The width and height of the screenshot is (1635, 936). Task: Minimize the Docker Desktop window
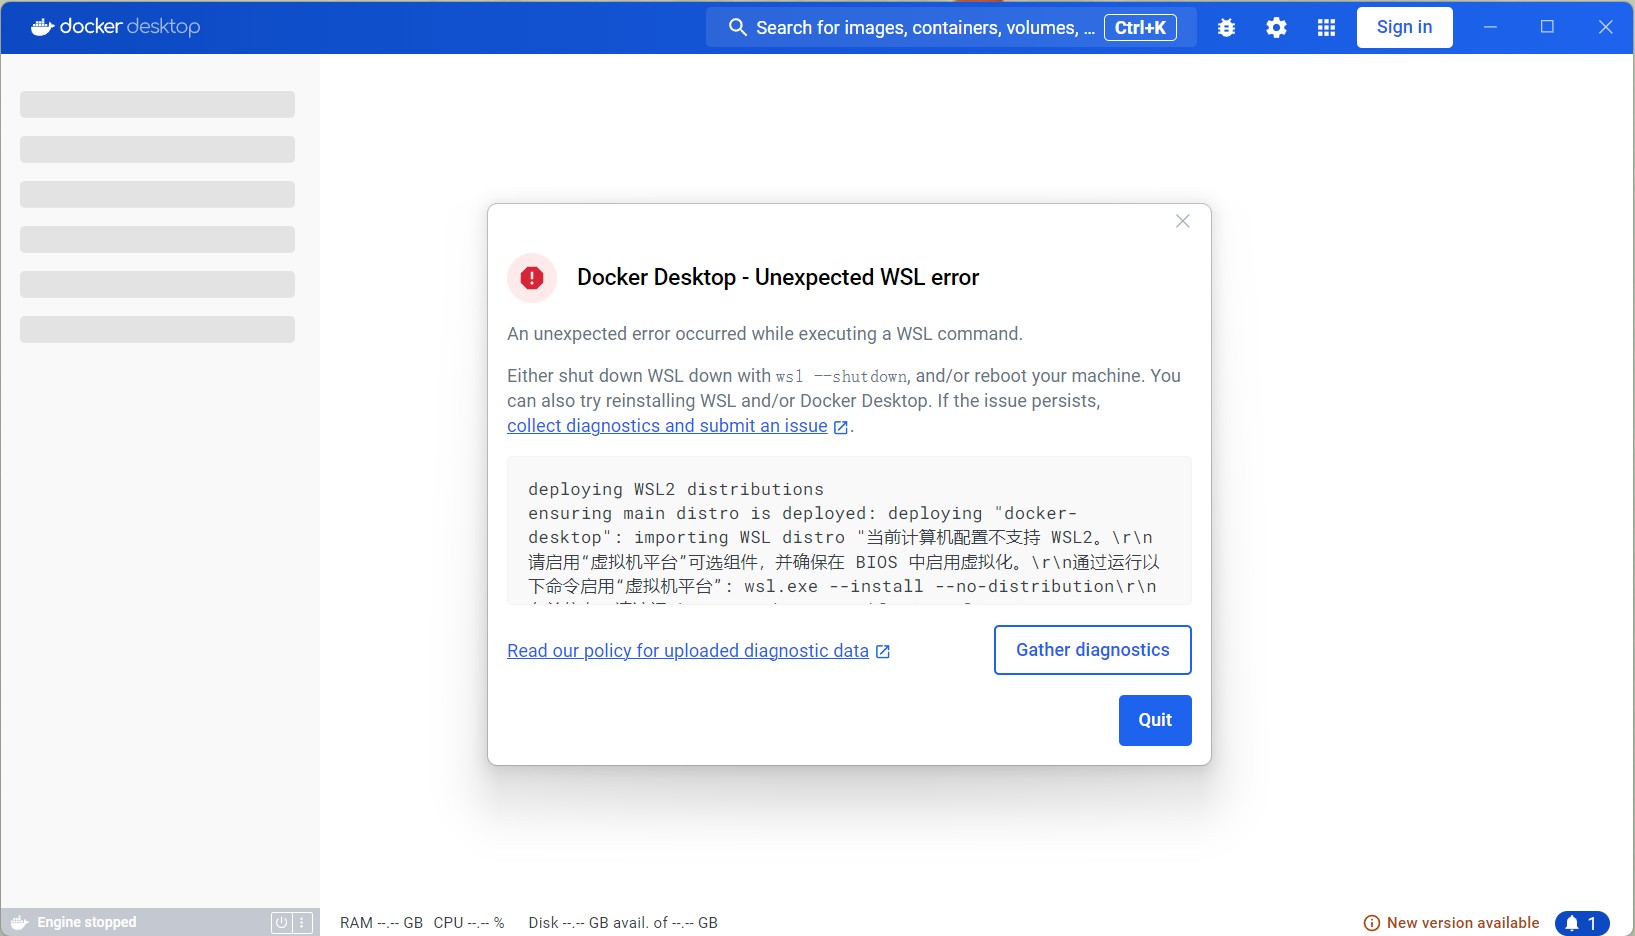pos(1490,27)
